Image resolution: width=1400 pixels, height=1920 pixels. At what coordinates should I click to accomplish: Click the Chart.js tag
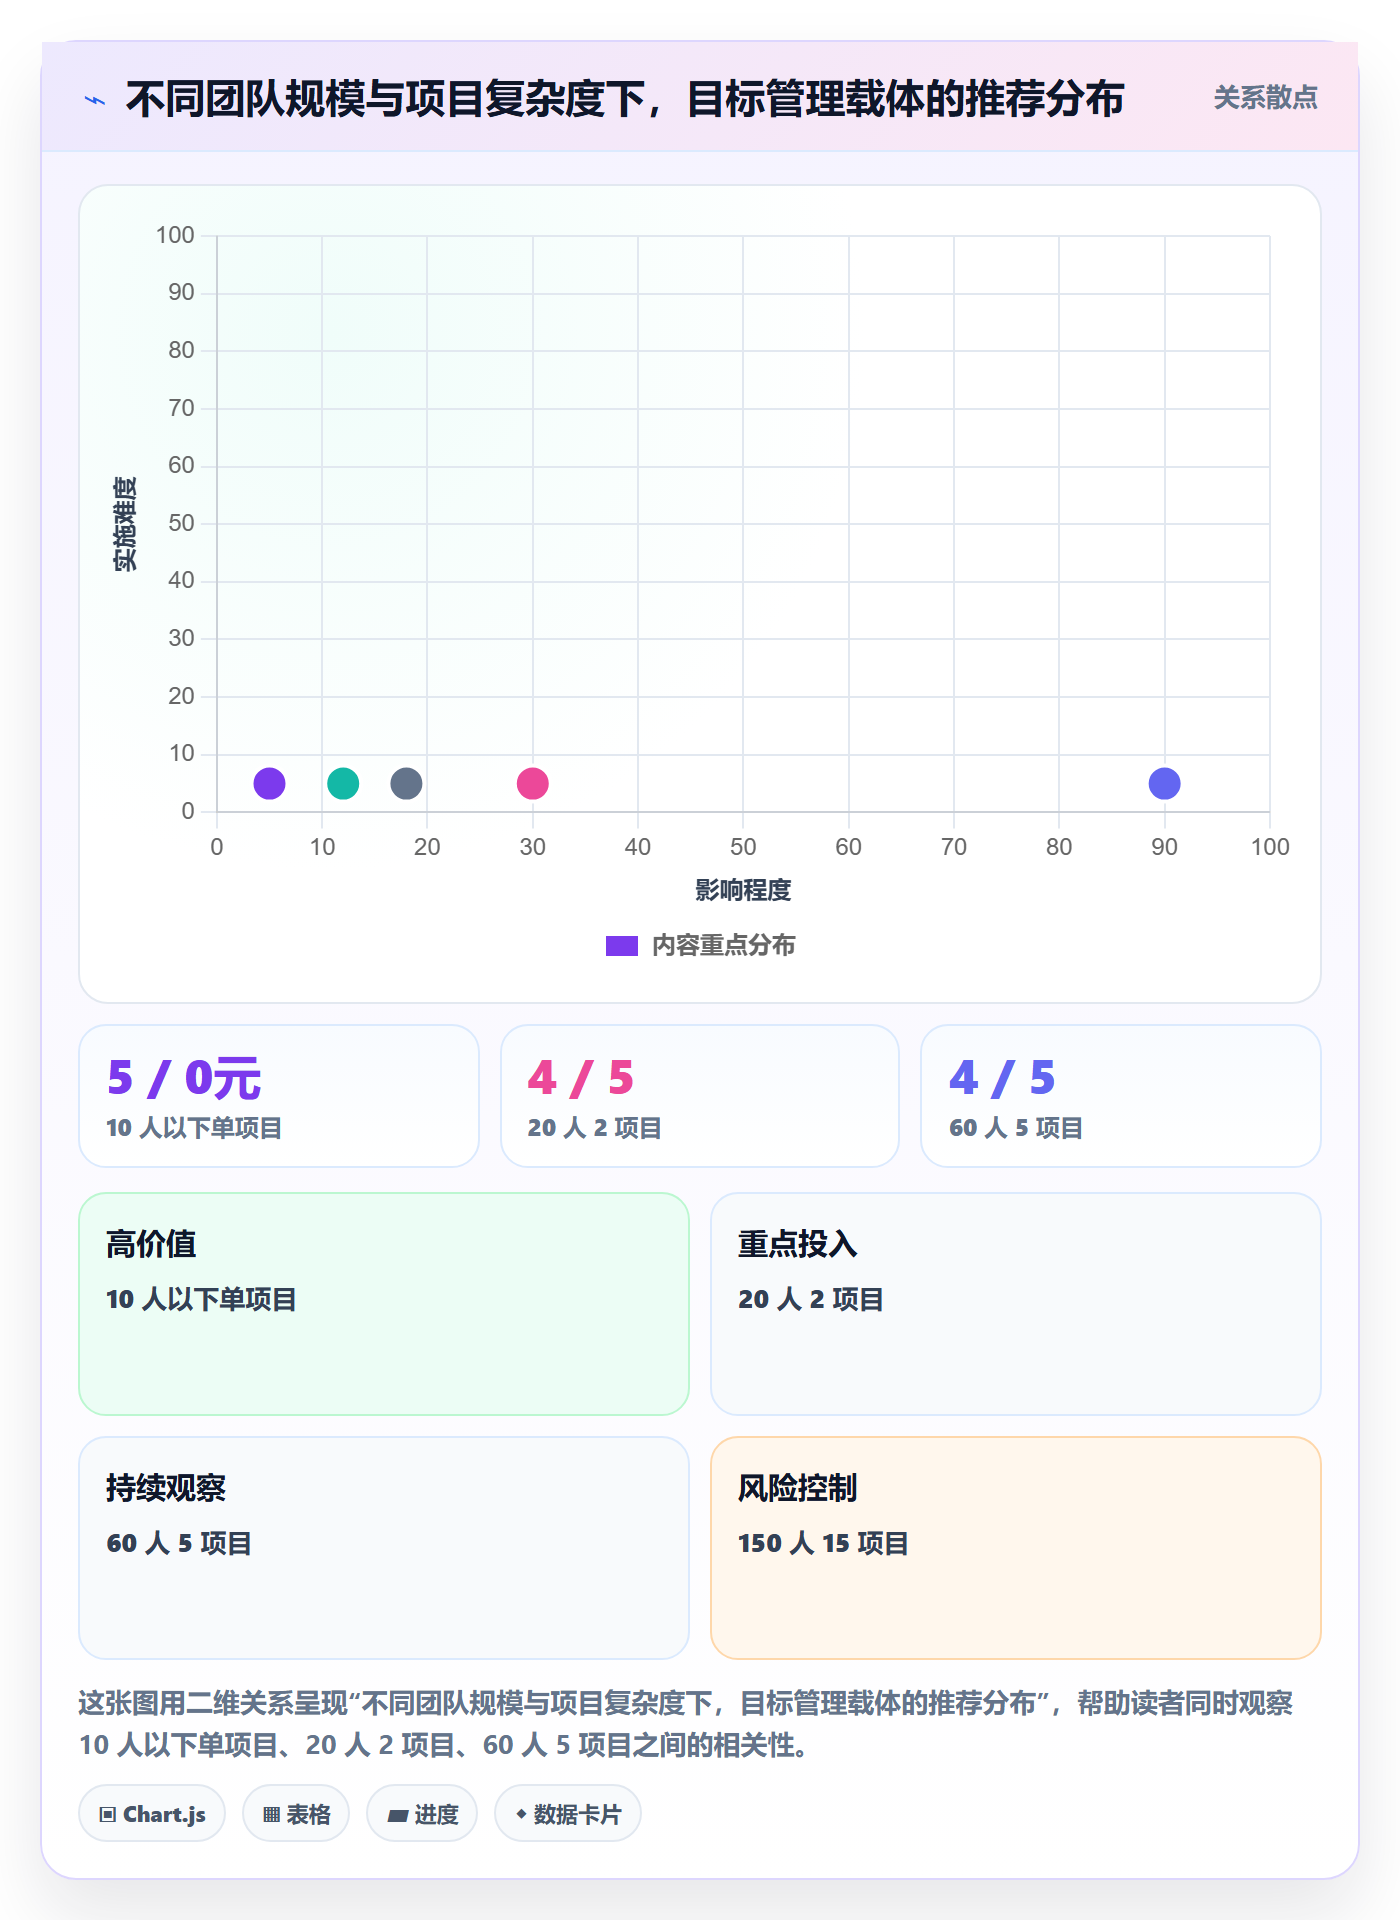pos(152,1814)
